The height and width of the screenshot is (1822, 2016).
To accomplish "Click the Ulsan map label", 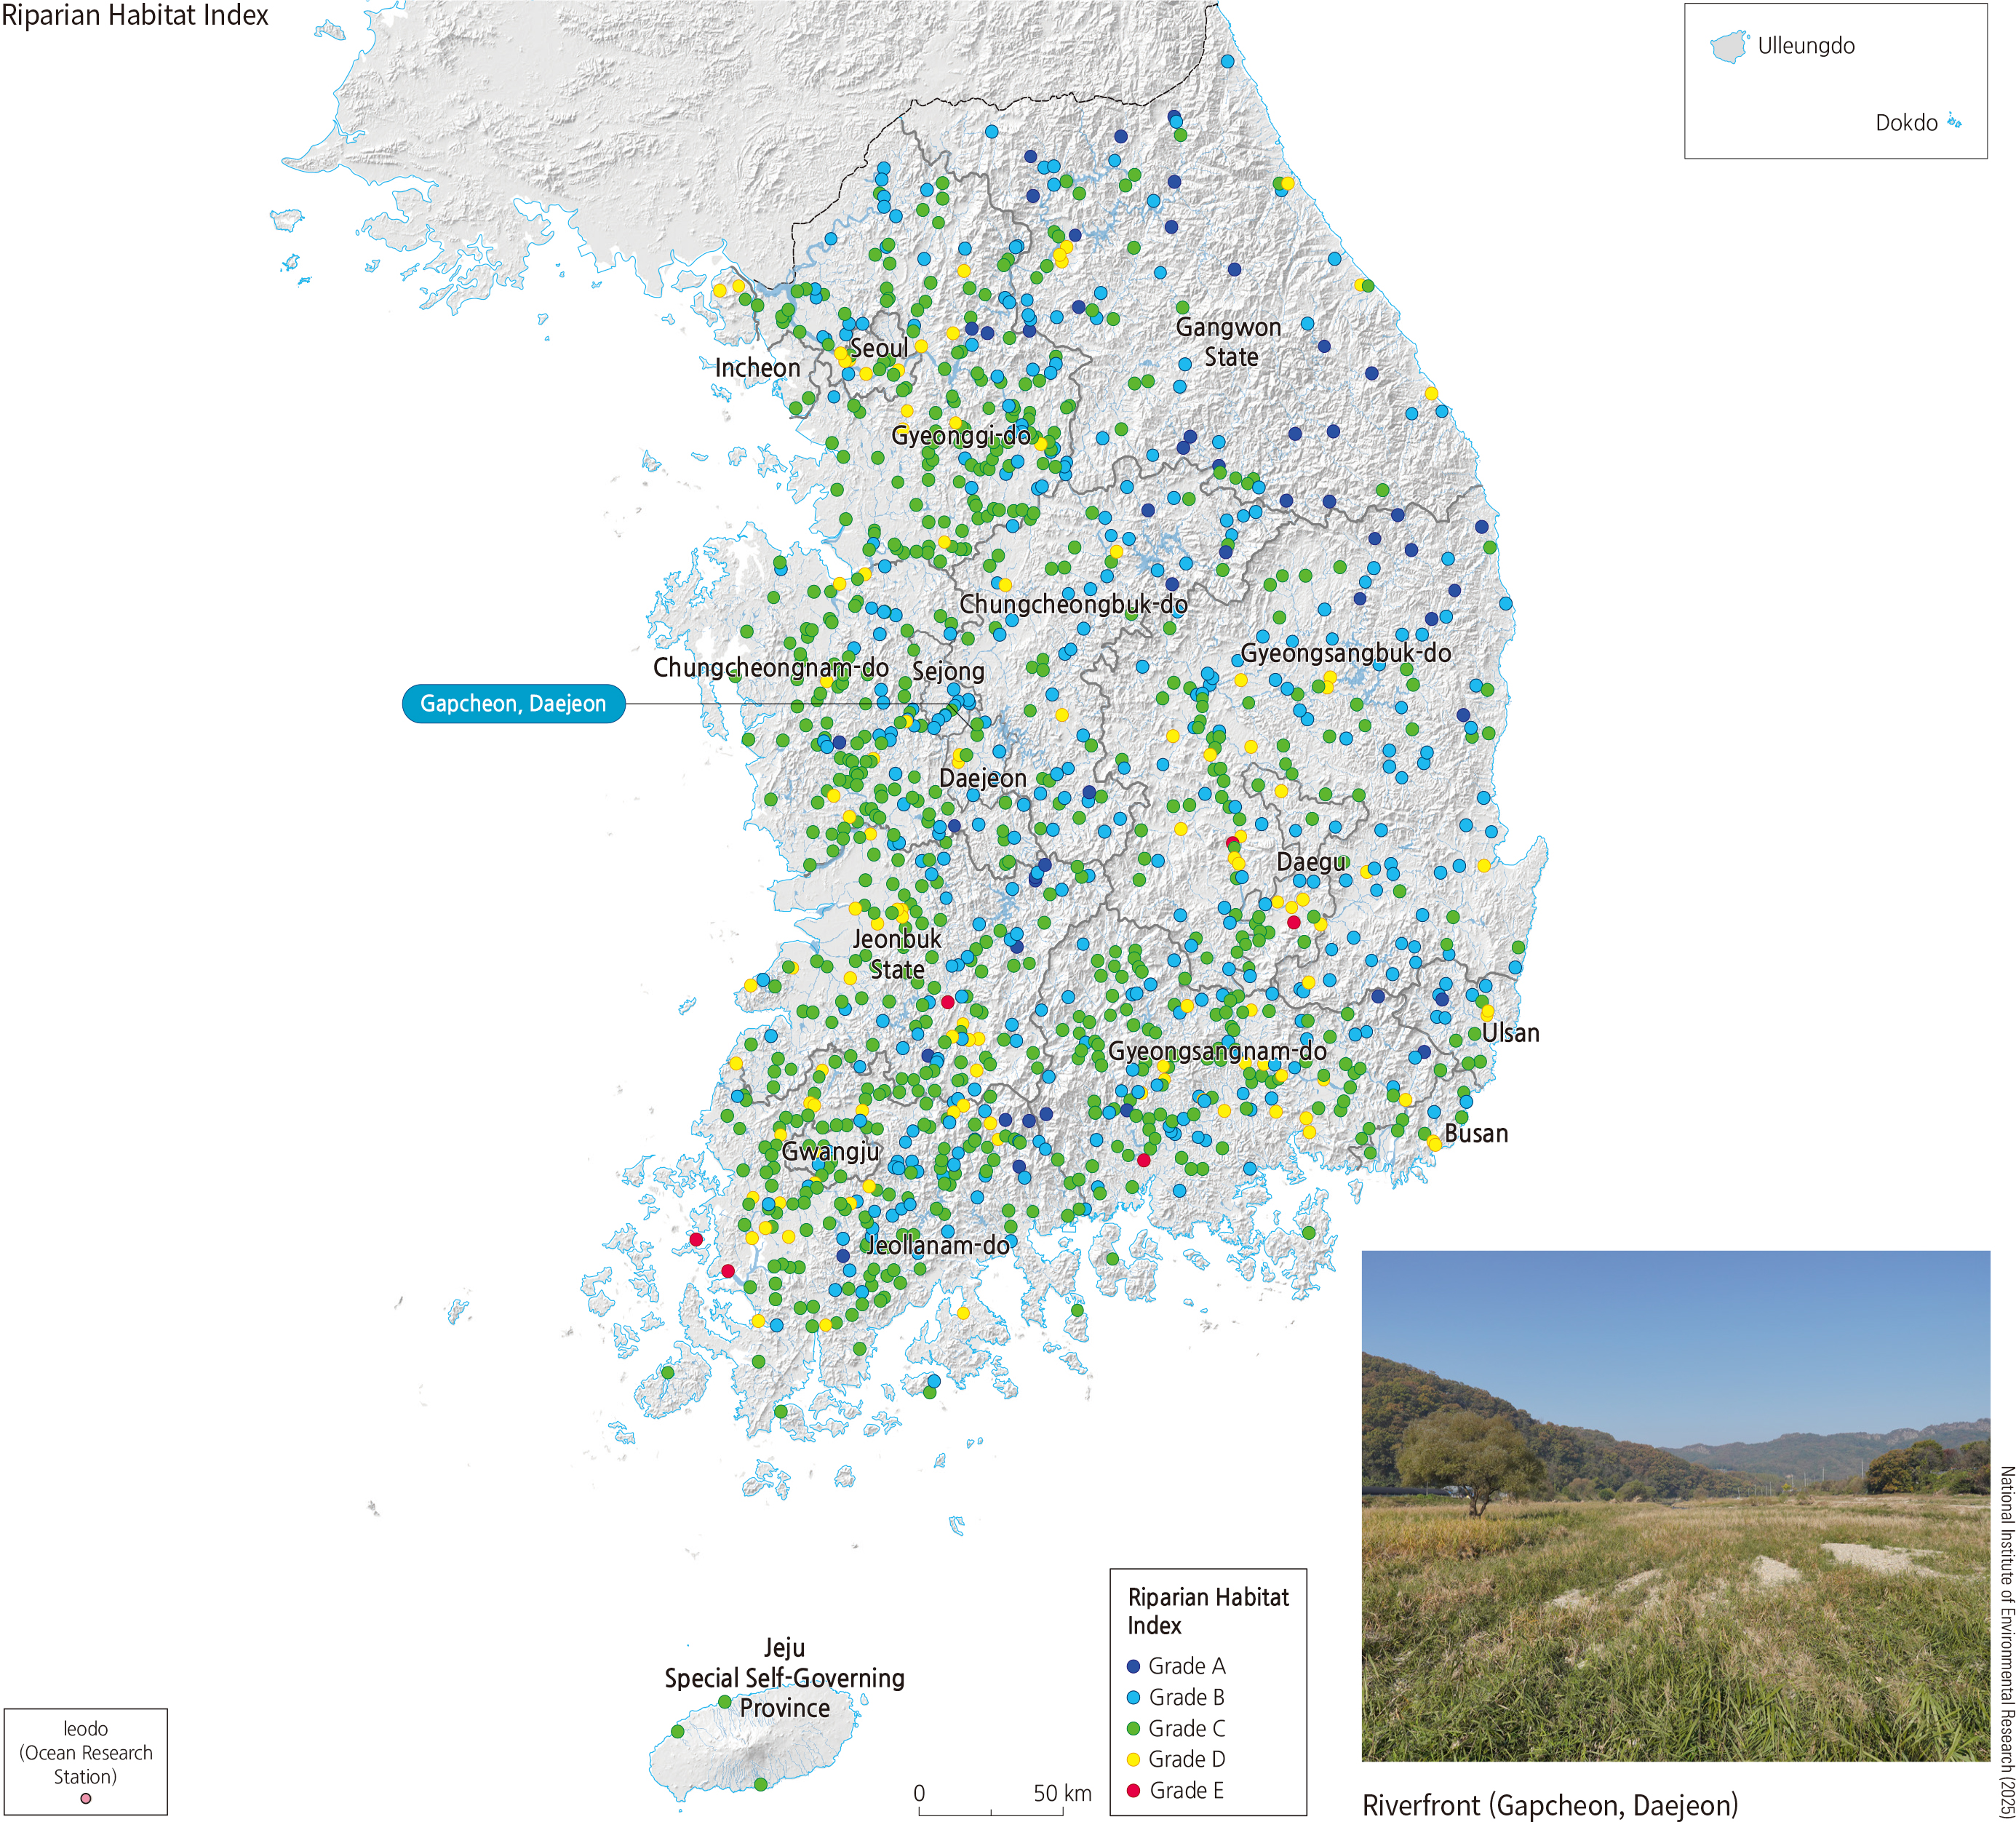I will pyautogui.click(x=1510, y=1033).
